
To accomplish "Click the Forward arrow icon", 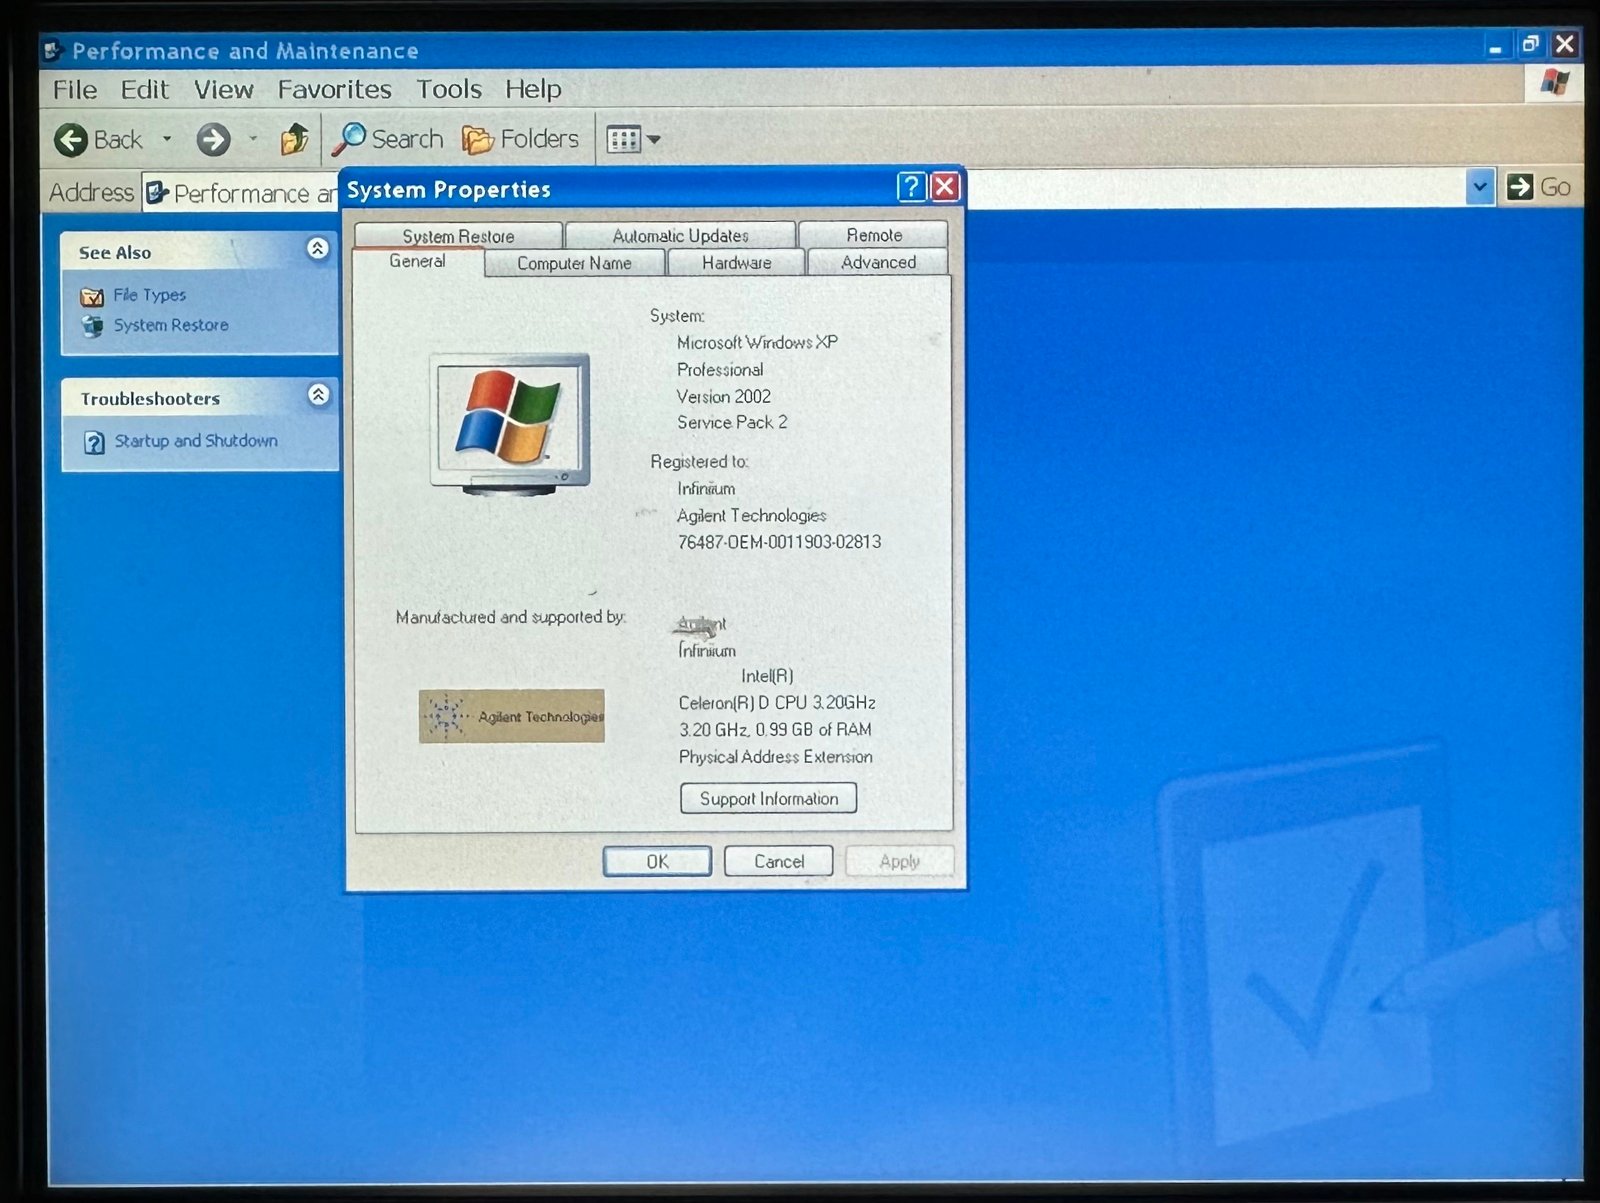I will tap(213, 140).
